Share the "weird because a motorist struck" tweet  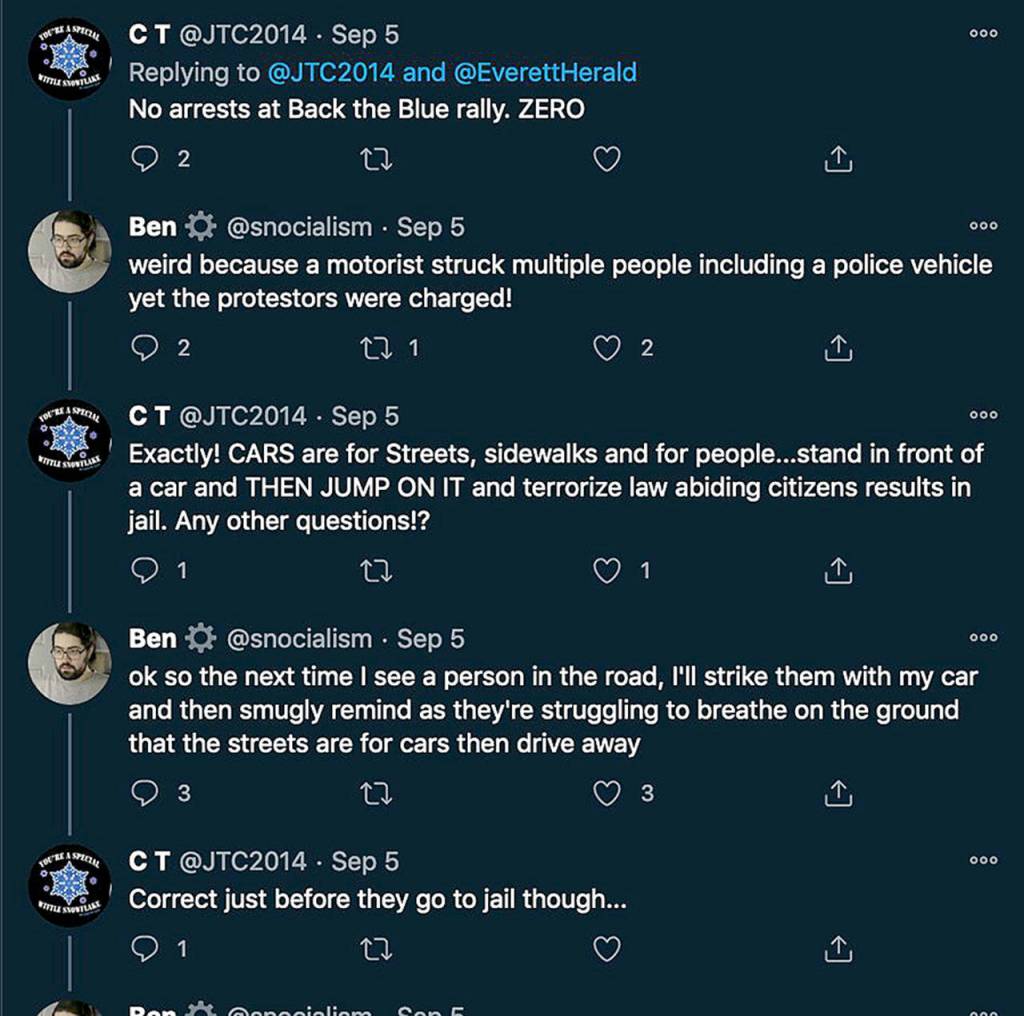839,348
